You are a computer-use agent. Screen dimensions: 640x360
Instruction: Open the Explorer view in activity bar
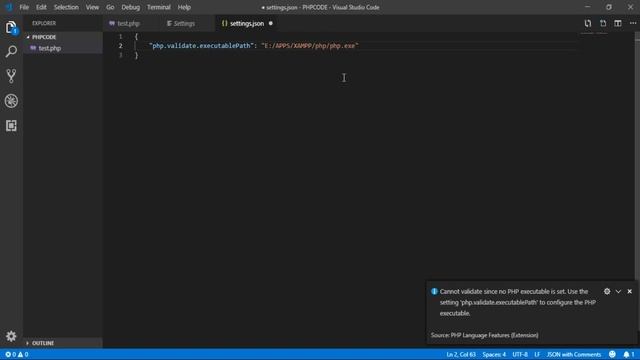tap(11, 28)
